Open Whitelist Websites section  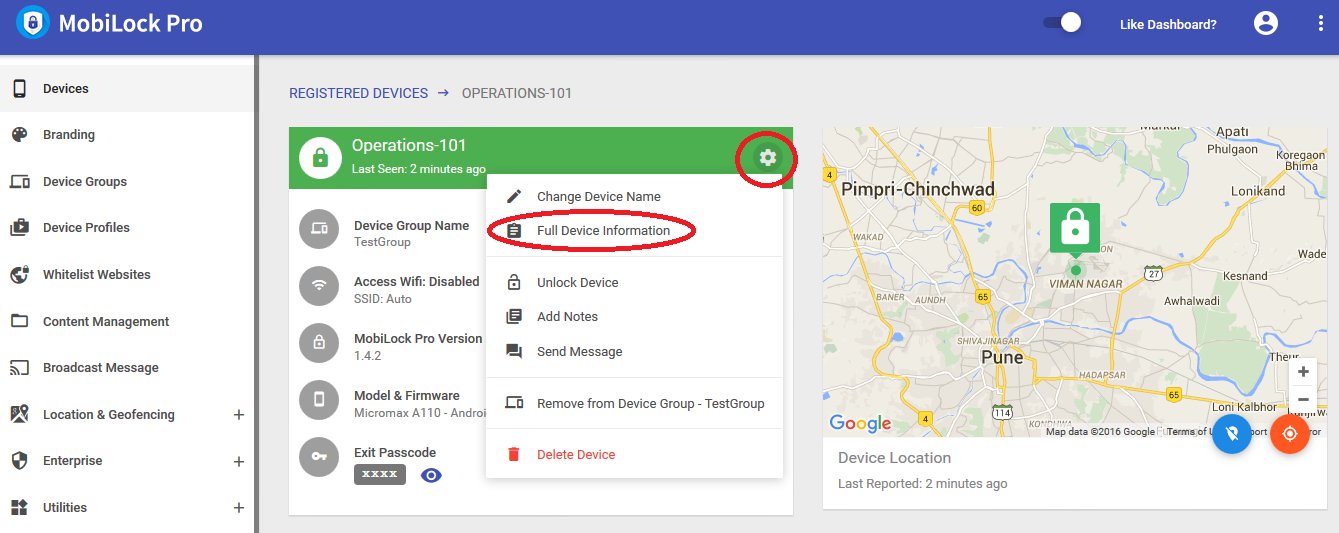[x=126, y=275]
